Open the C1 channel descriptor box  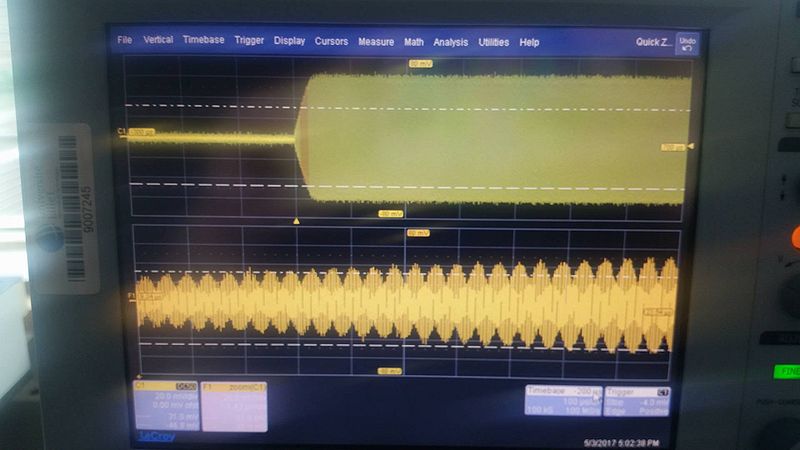click(x=166, y=406)
